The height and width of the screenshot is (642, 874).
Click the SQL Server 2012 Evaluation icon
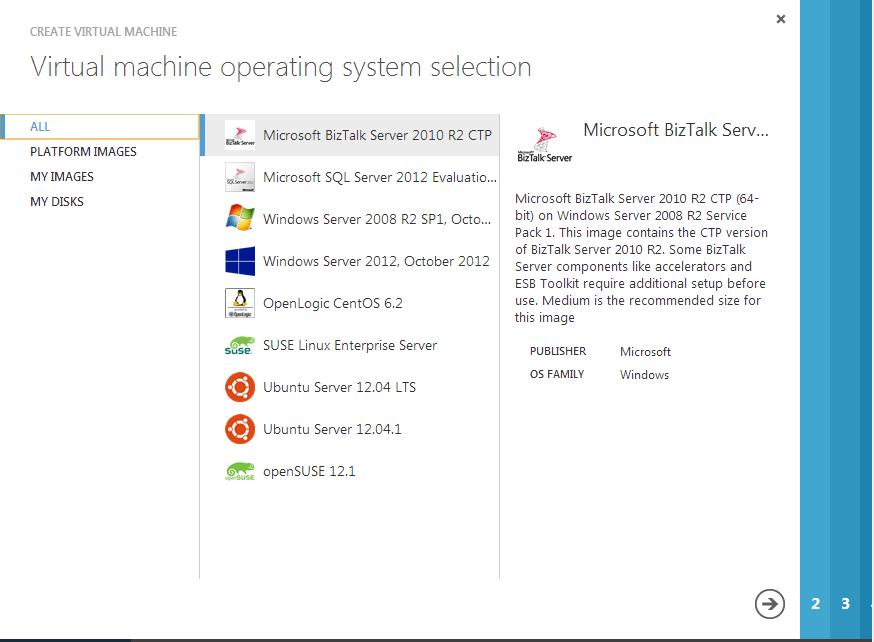click(240, 177)
